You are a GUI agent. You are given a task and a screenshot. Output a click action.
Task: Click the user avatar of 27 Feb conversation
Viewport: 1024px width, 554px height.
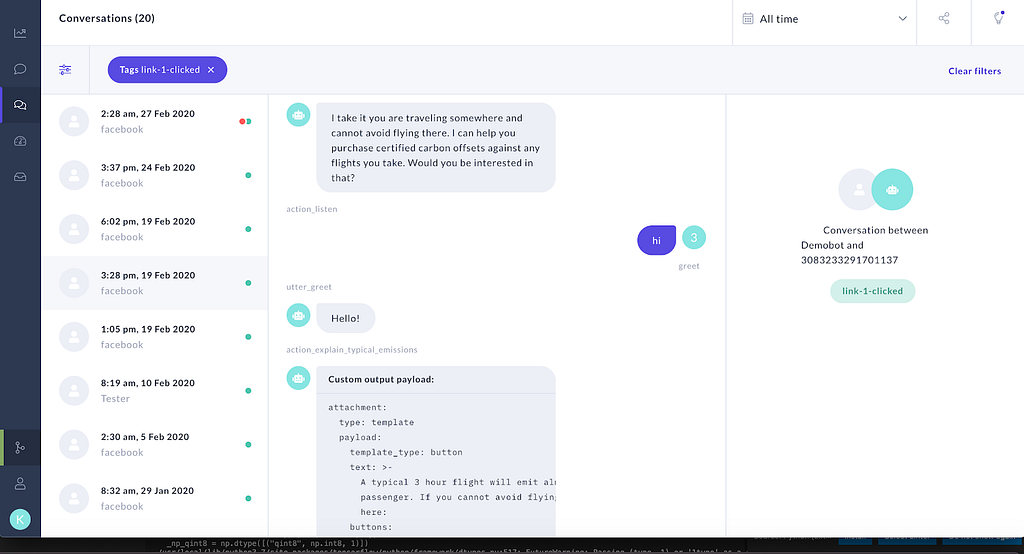(x=74, y=122)
